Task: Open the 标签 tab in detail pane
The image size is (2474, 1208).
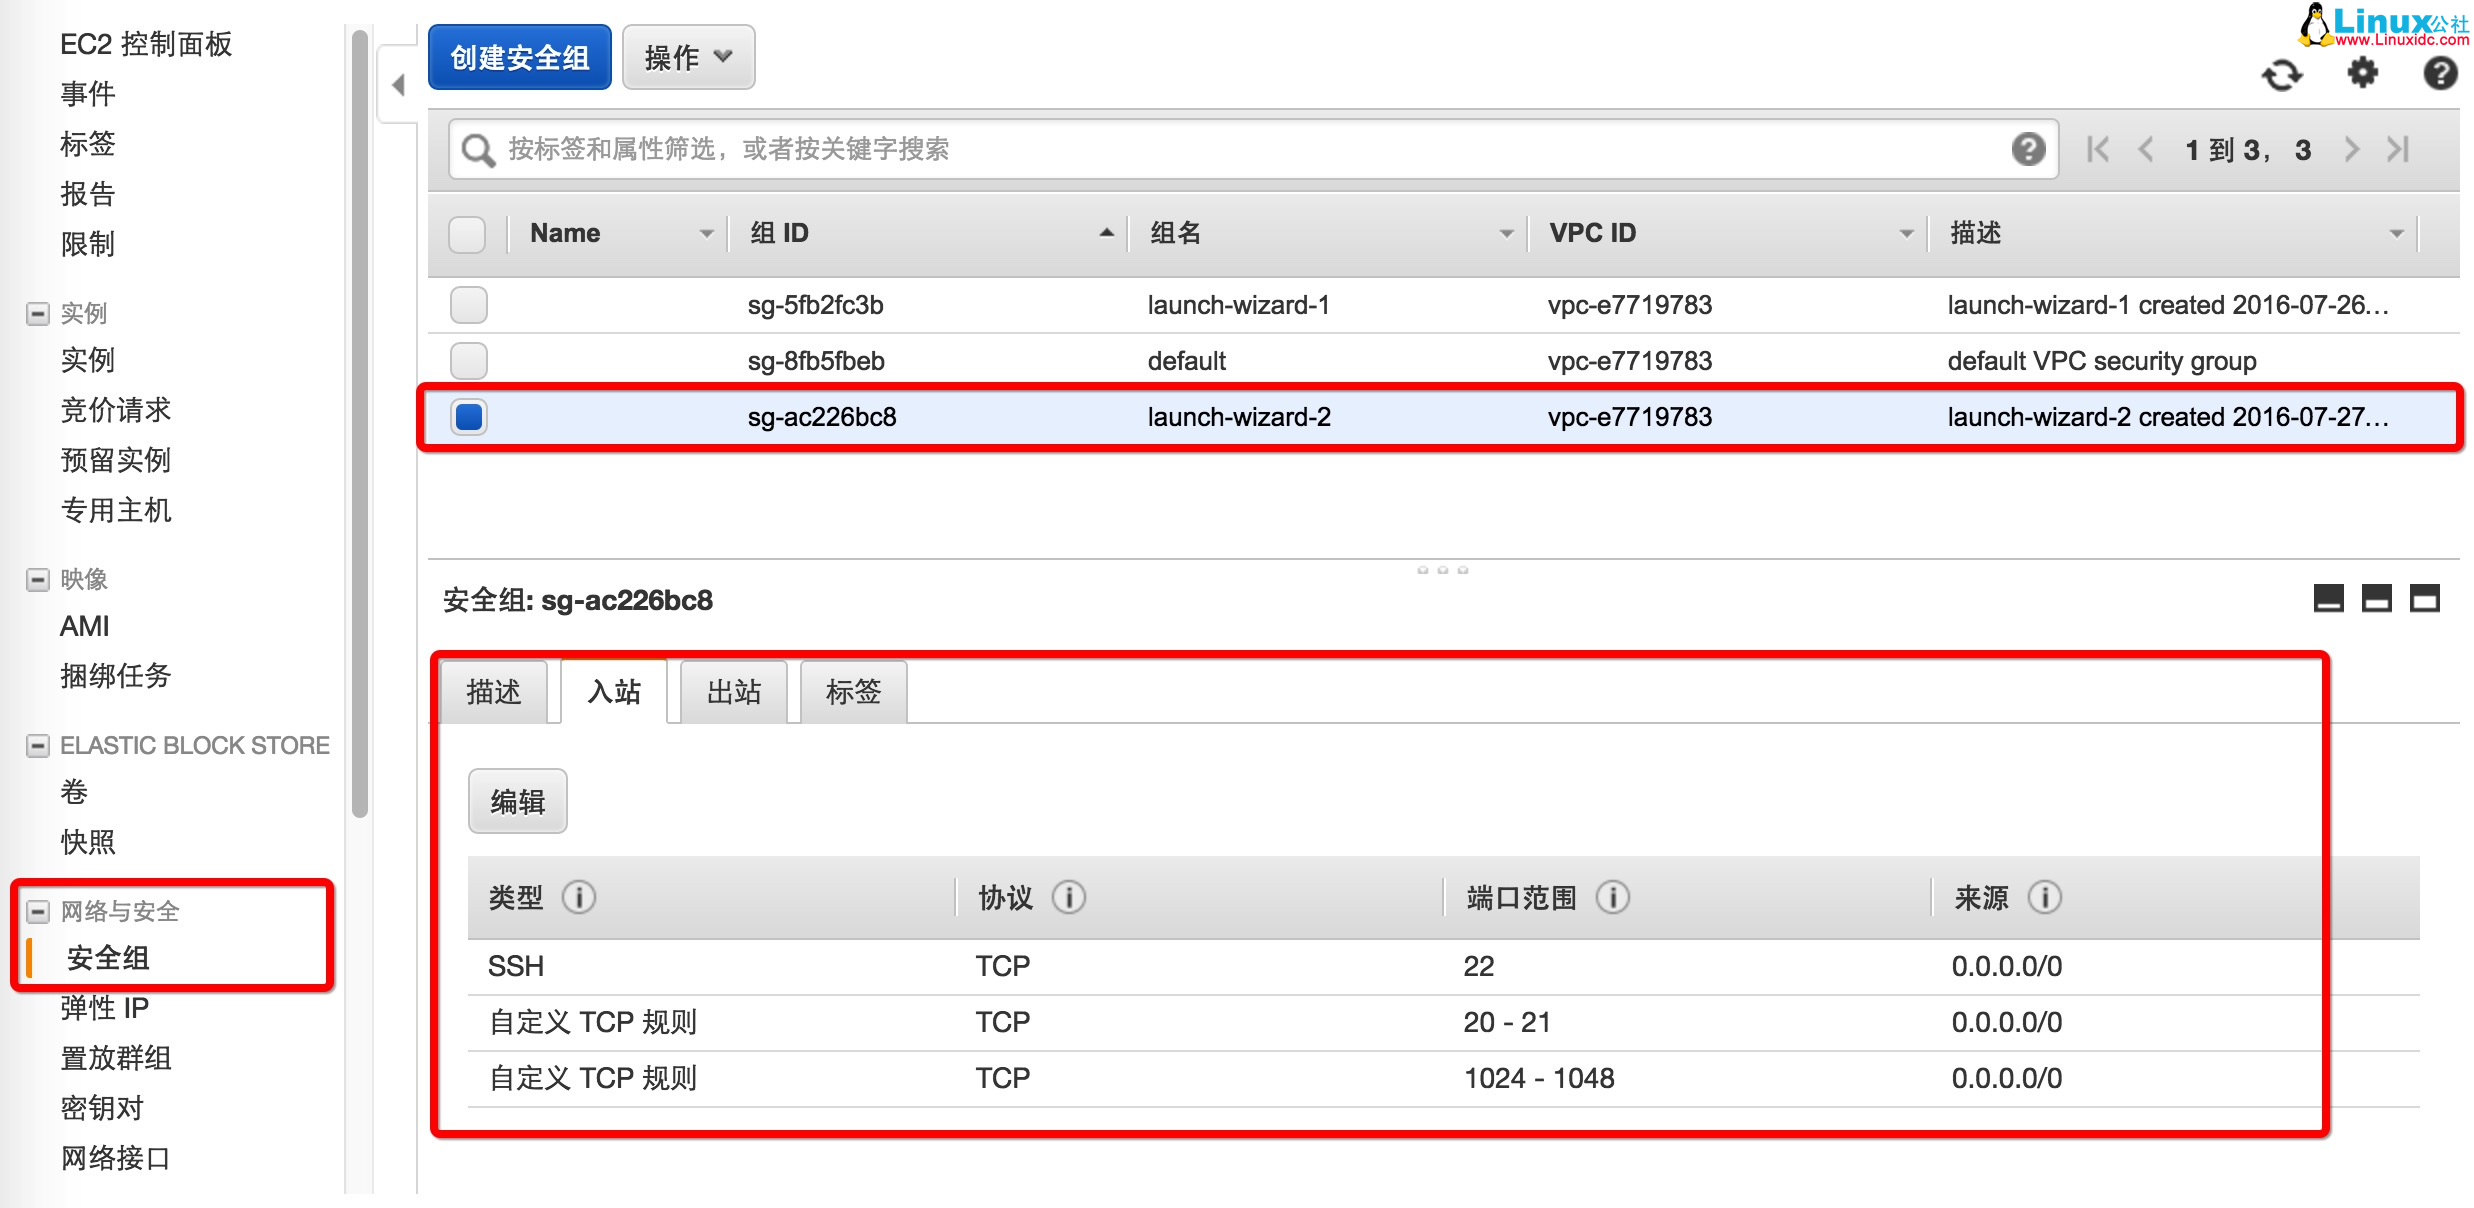Action: point(852,691)
